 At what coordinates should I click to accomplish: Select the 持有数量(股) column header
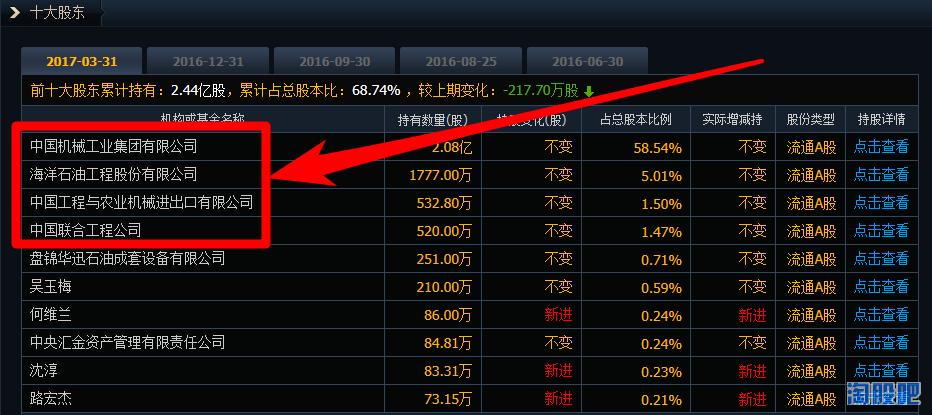click(433, 120)
